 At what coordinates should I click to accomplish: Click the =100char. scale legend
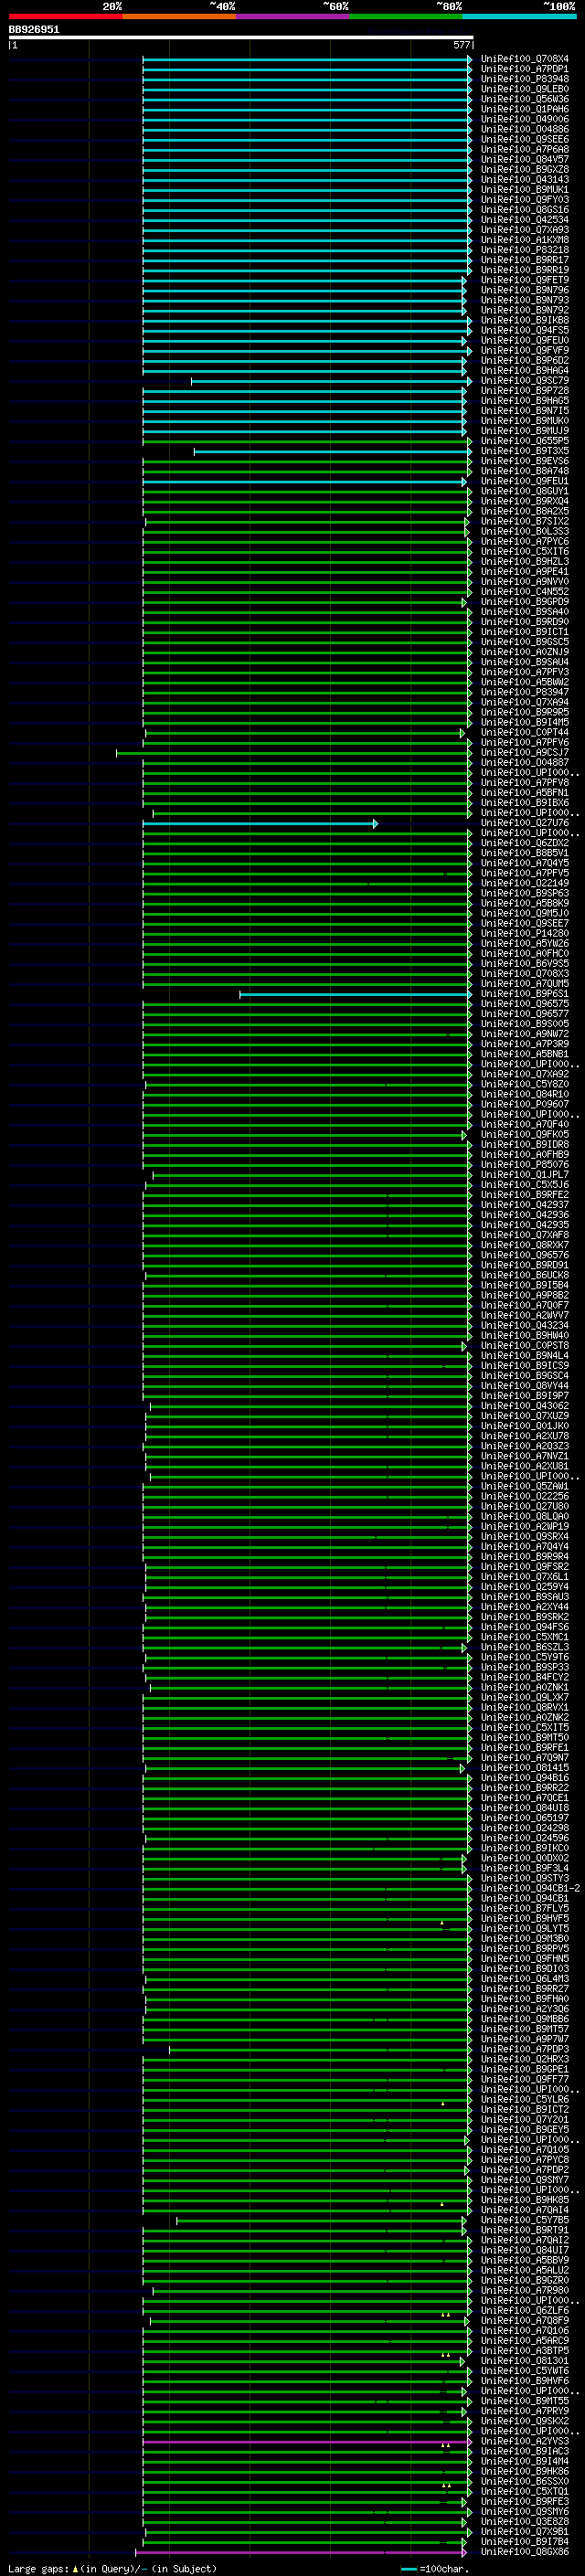pos(435,2569)
